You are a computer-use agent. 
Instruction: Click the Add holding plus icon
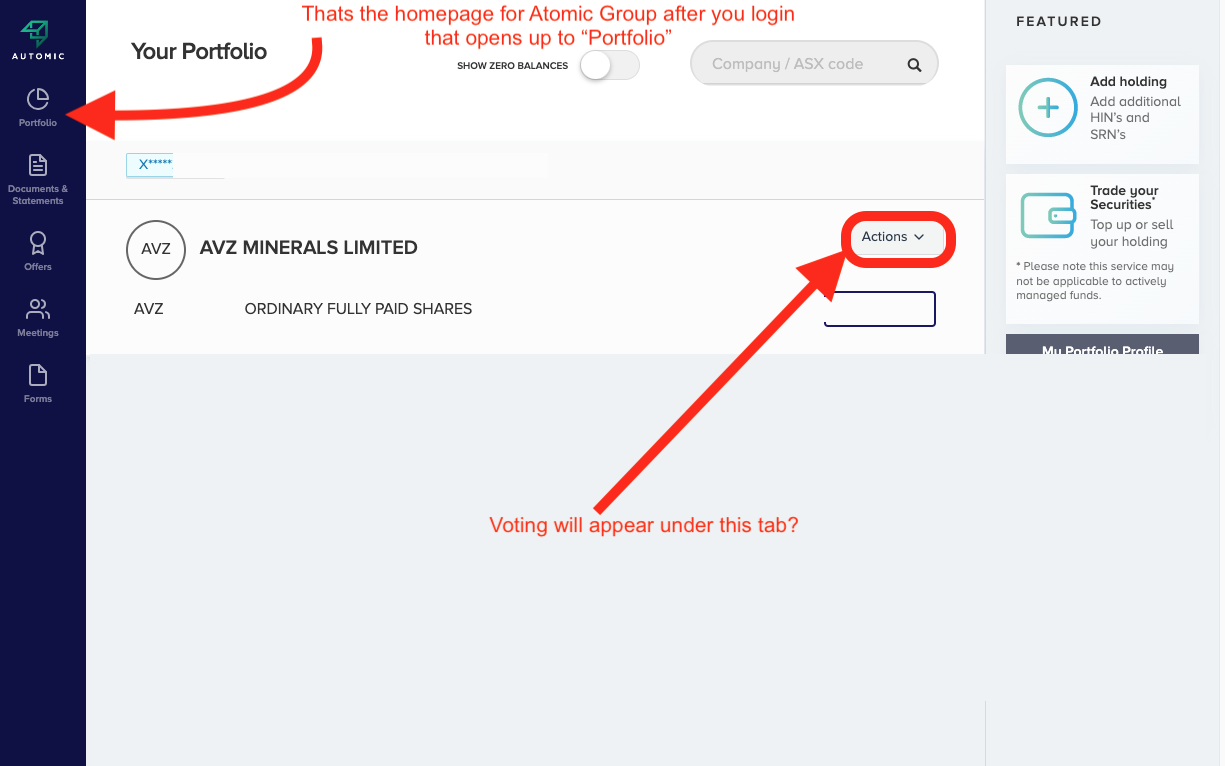[x=1048, y=107]
